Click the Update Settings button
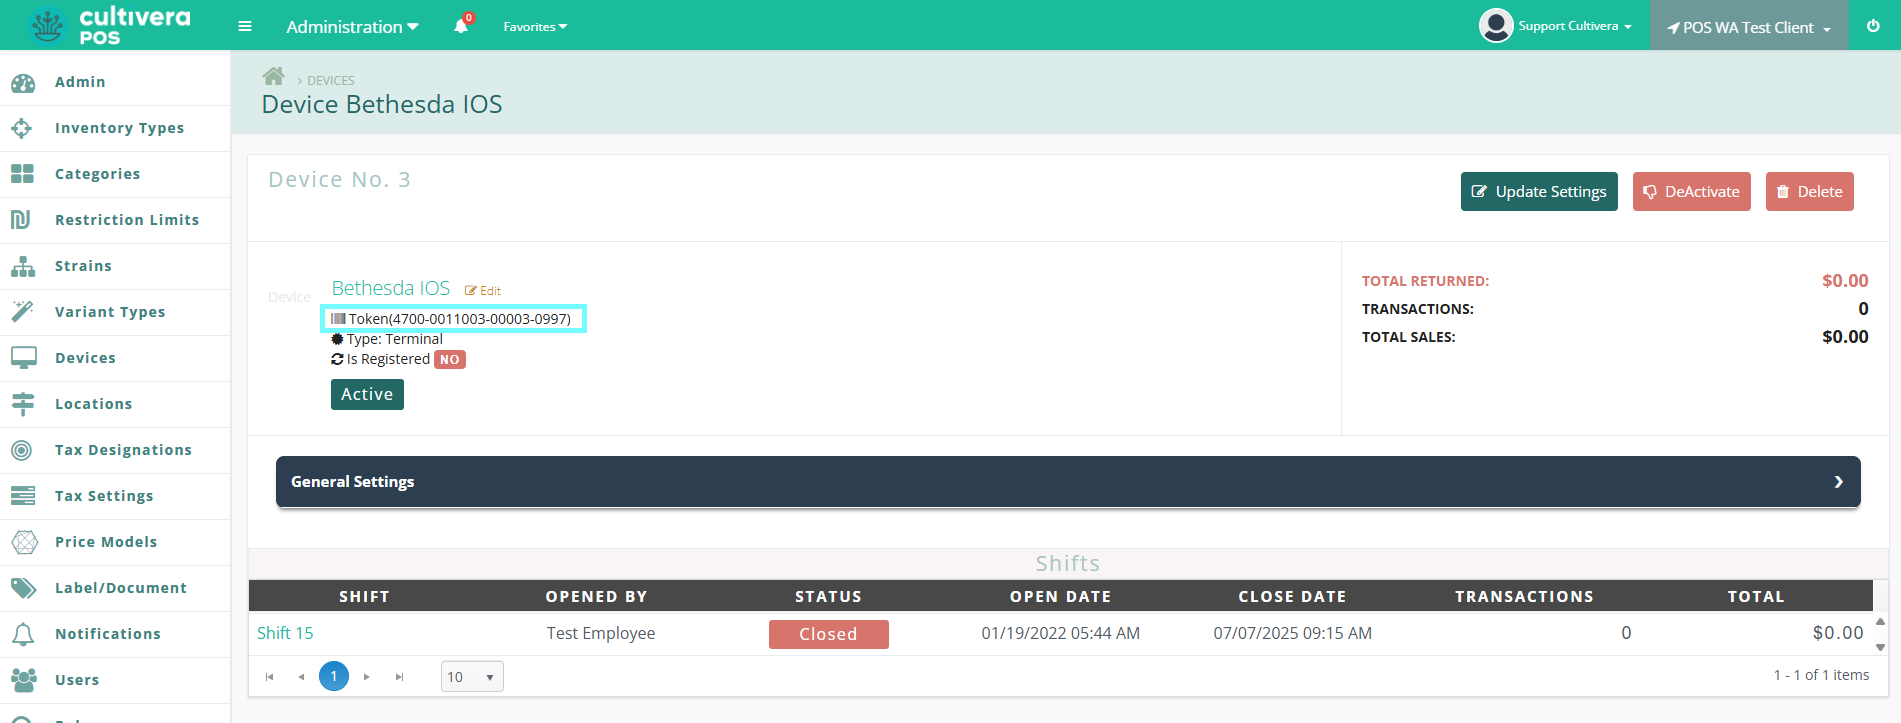This screenshot has width=1901, height=723. click(1539, 192)
